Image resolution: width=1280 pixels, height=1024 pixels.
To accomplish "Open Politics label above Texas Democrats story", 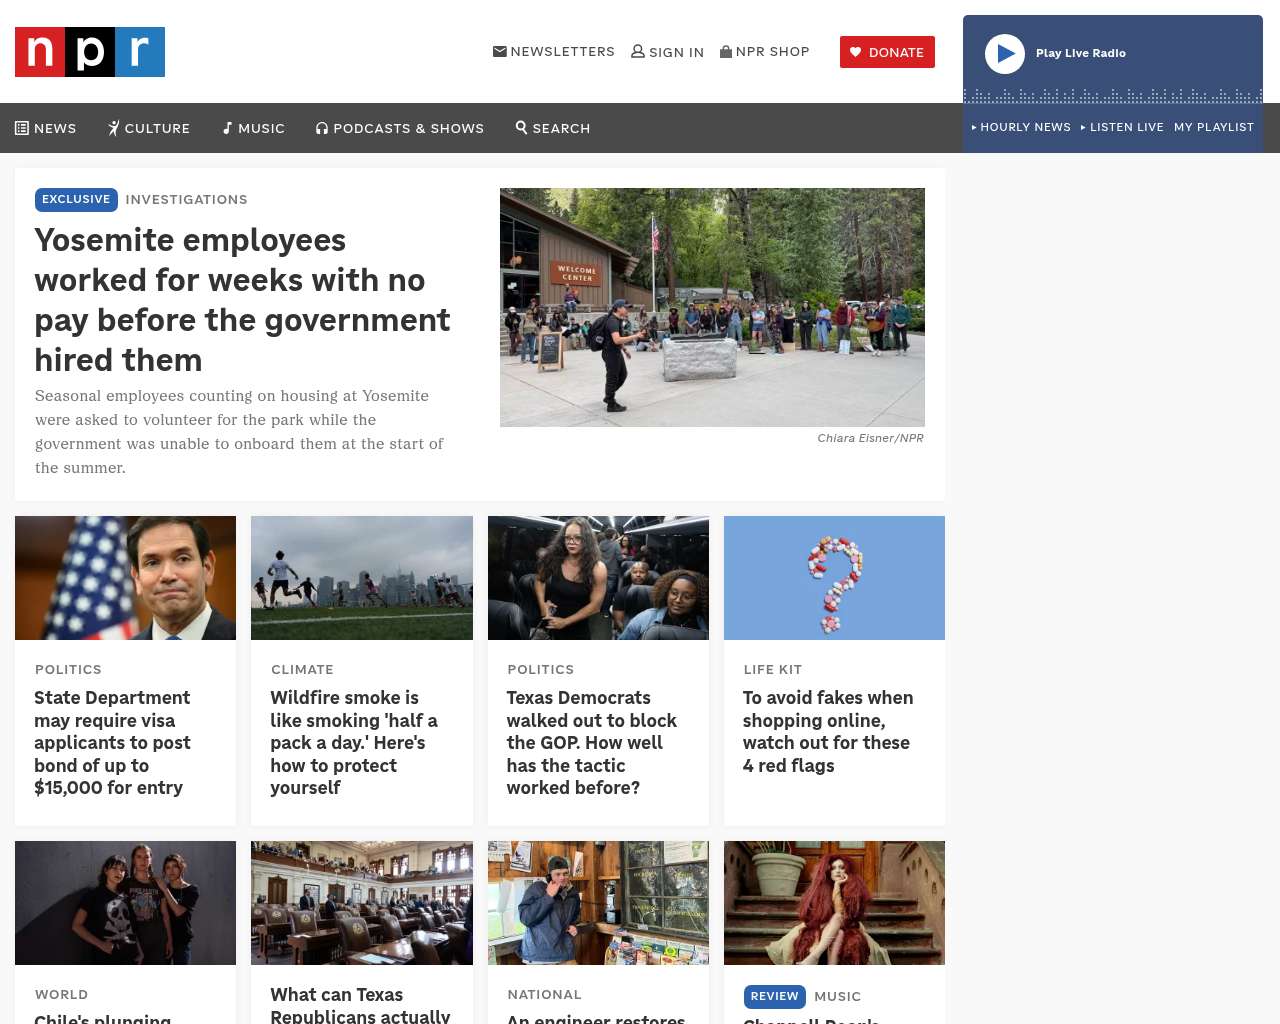I will coord(540,669).
